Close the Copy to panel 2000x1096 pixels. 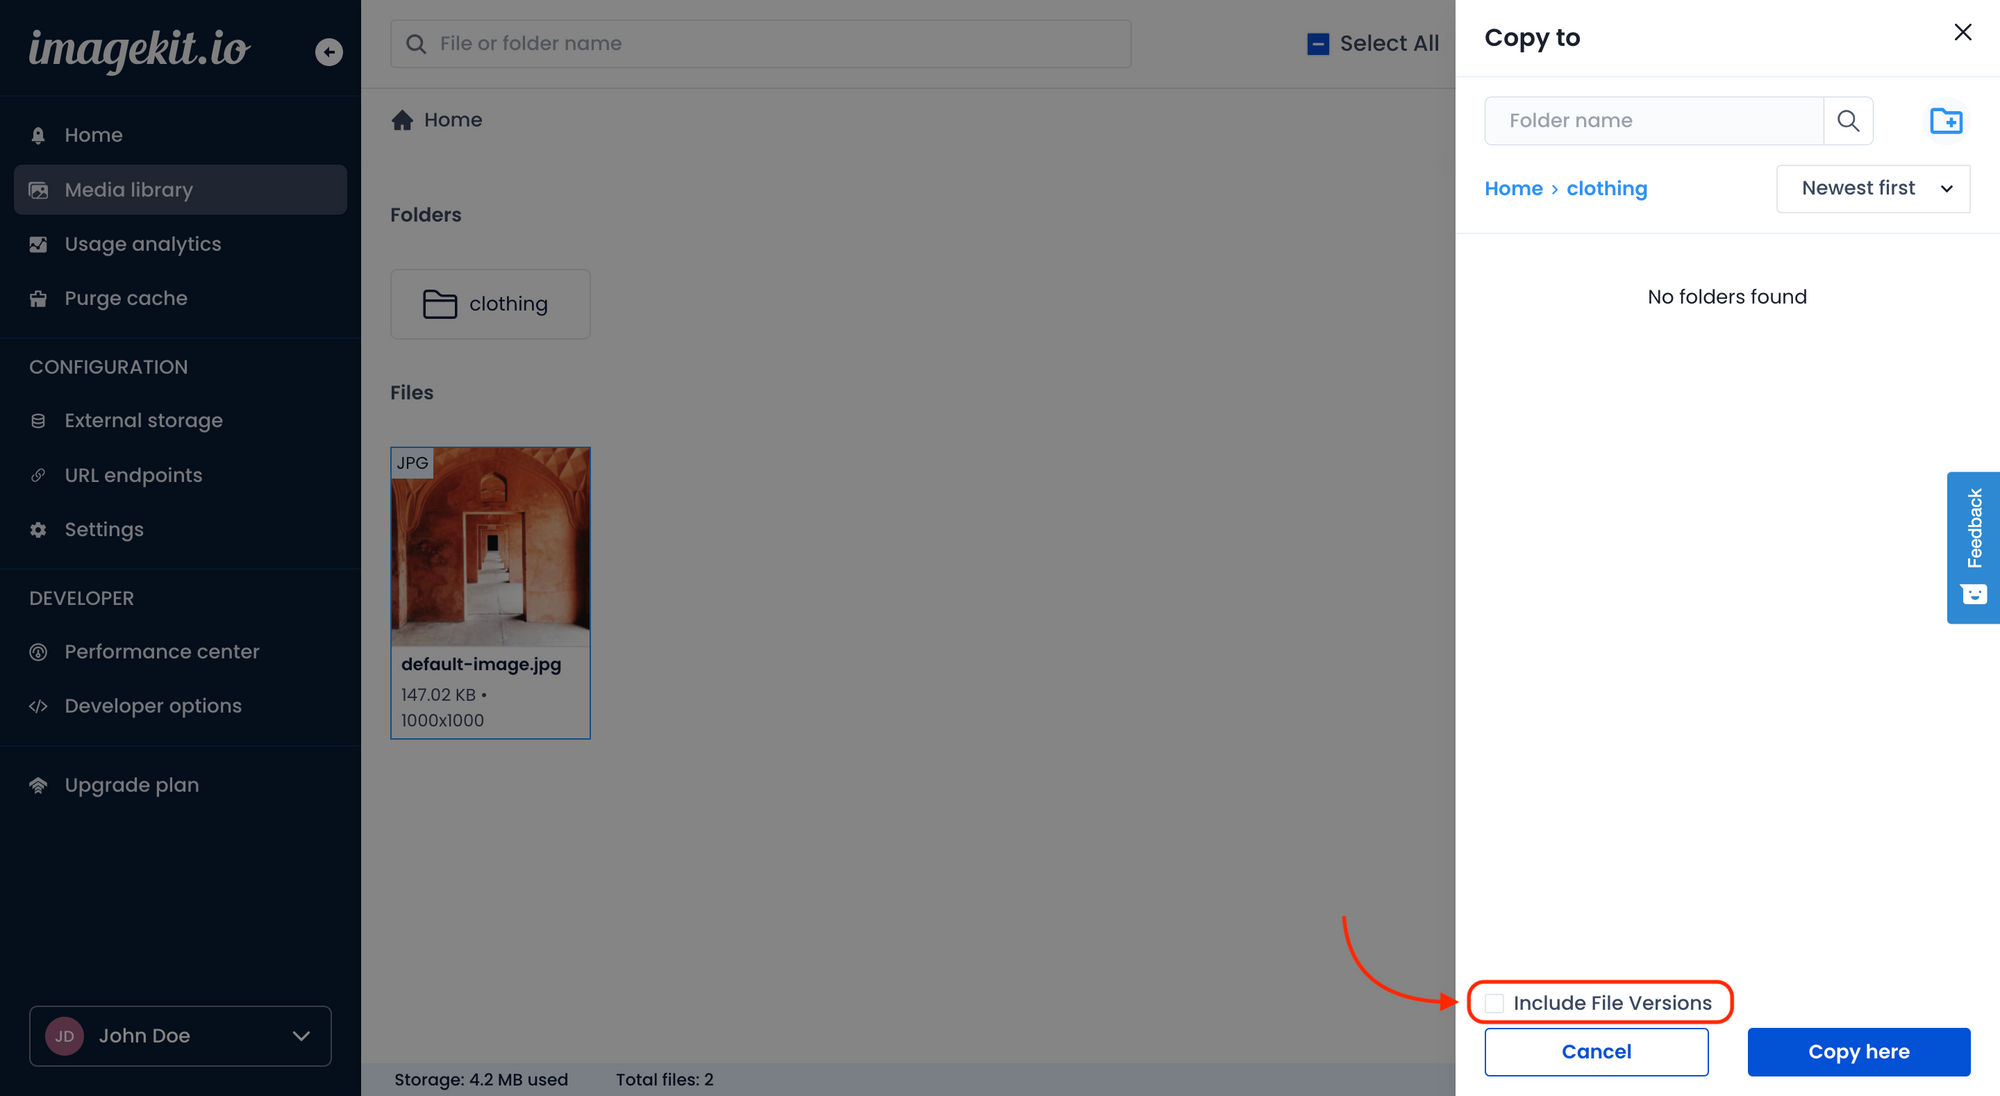click(1962, 32)
